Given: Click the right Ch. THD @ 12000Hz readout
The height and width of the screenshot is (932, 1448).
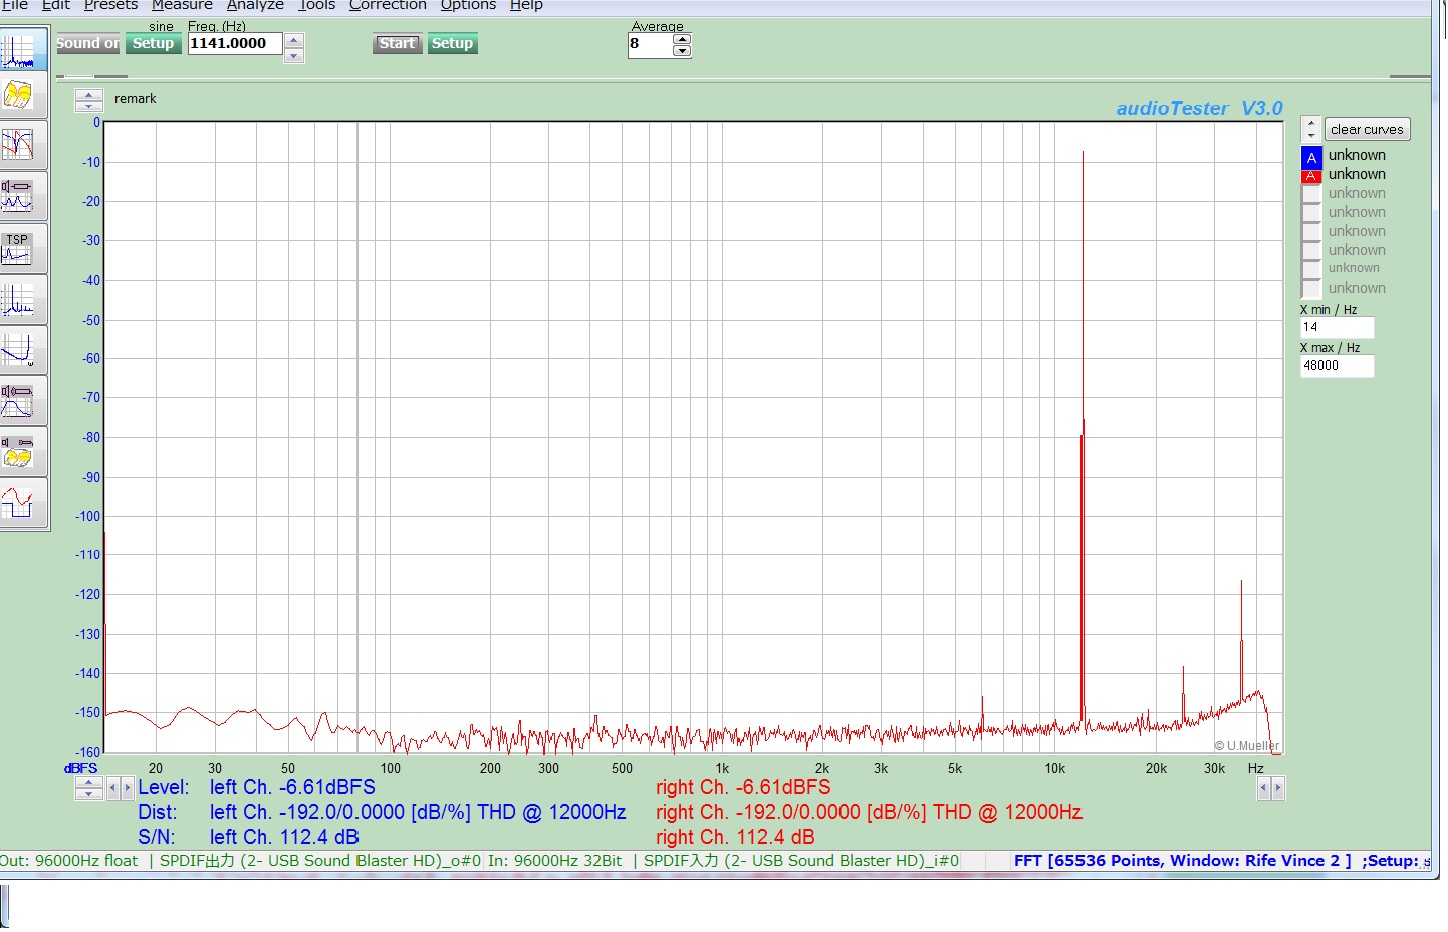Looking at the screenshot, I should tap(869, 812).
